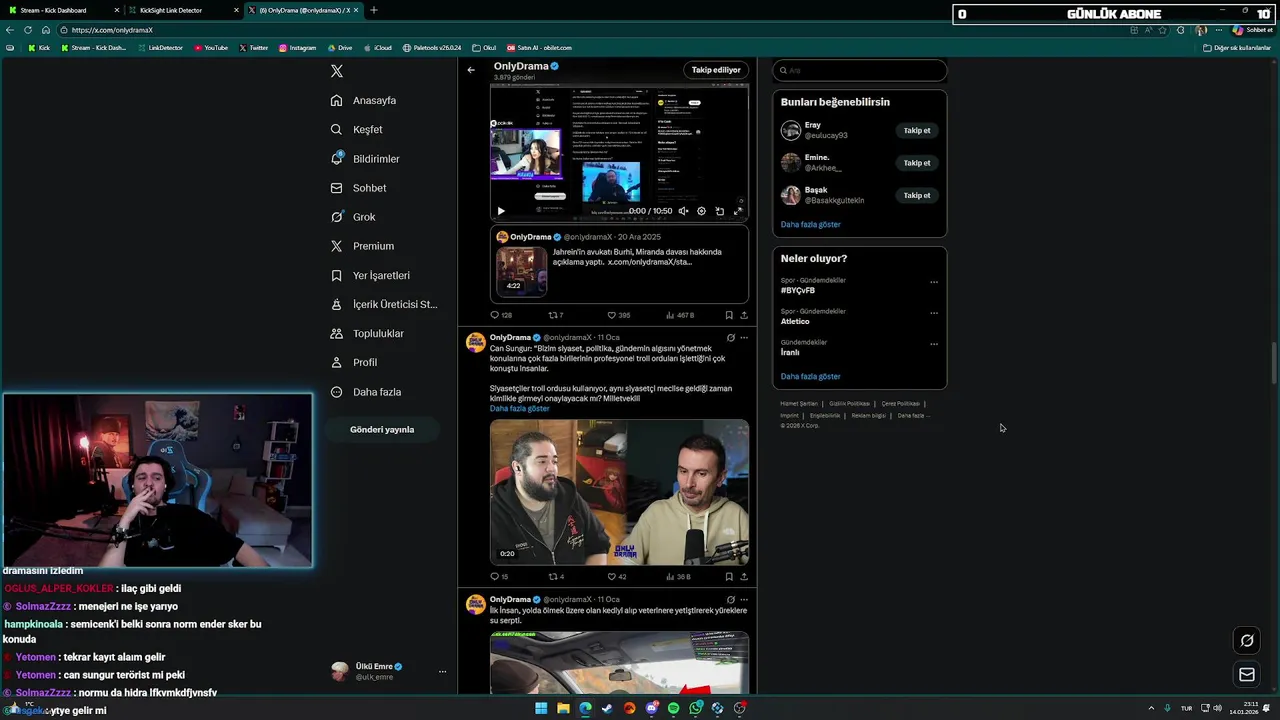Image resolution: width=1280 pixels, height=720 pixels.
Task: Open İçerik Üreticisi Stüdyosu item
Action: 384,304
